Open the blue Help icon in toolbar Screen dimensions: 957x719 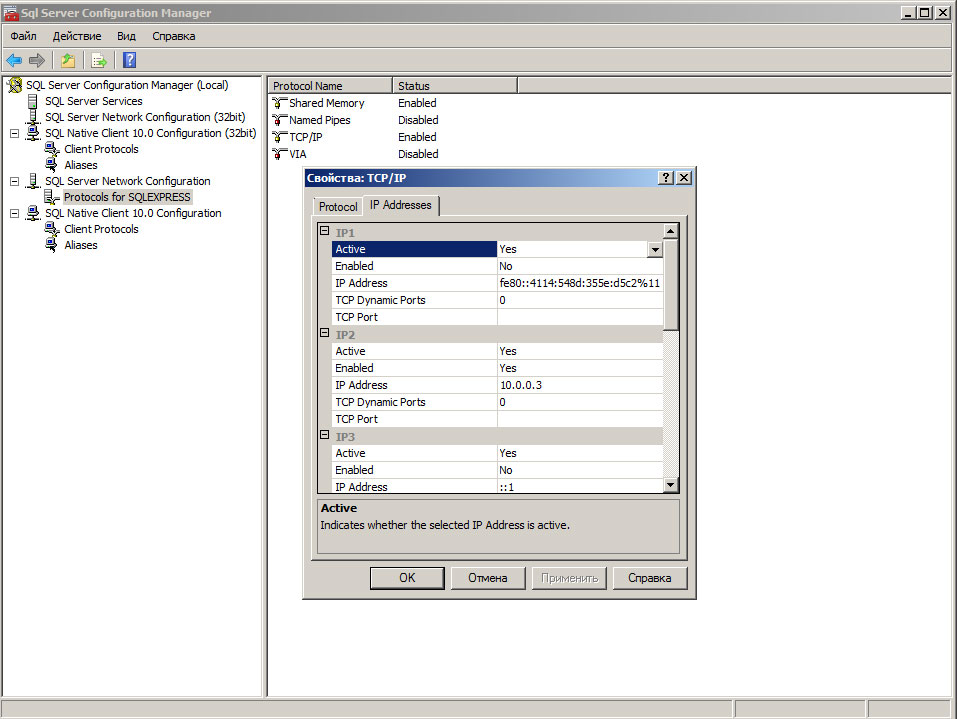(129, 60)
